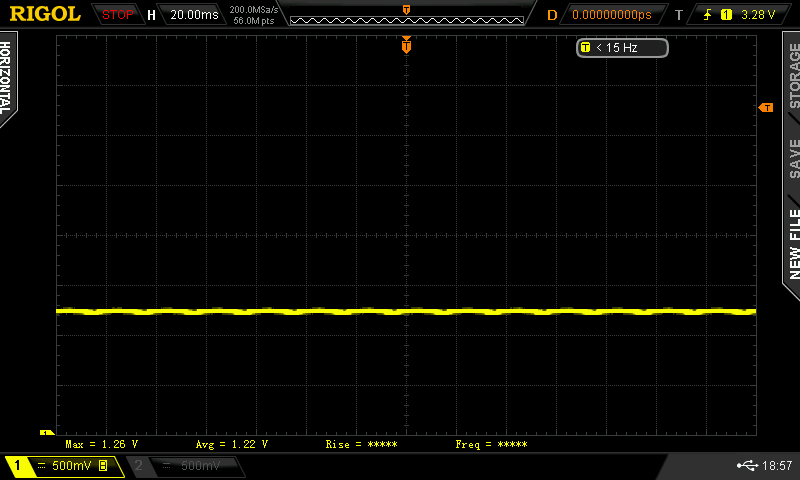Click the orange trigger position marker atop the grid

coord(406,45)
